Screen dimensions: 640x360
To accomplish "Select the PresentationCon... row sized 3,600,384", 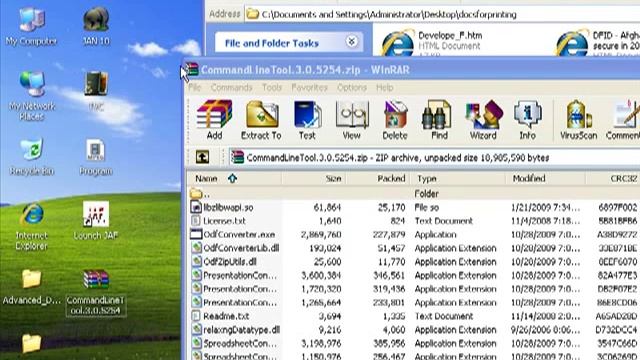I will pyautogui.click(x=413, y=275).
